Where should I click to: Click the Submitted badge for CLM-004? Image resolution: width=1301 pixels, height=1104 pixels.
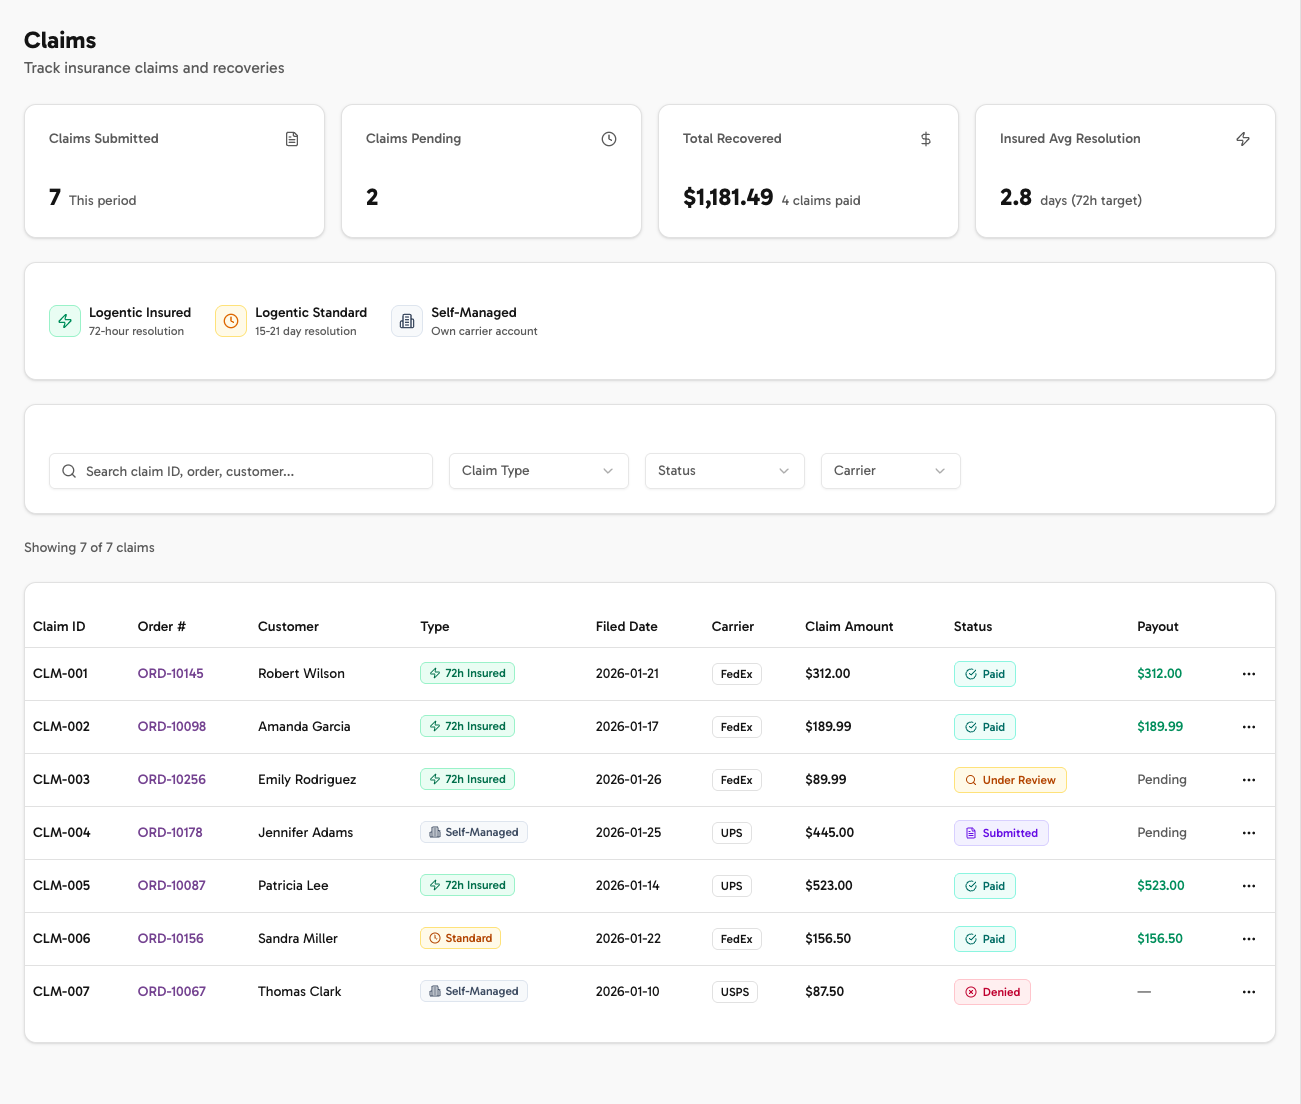point(1001,832)
